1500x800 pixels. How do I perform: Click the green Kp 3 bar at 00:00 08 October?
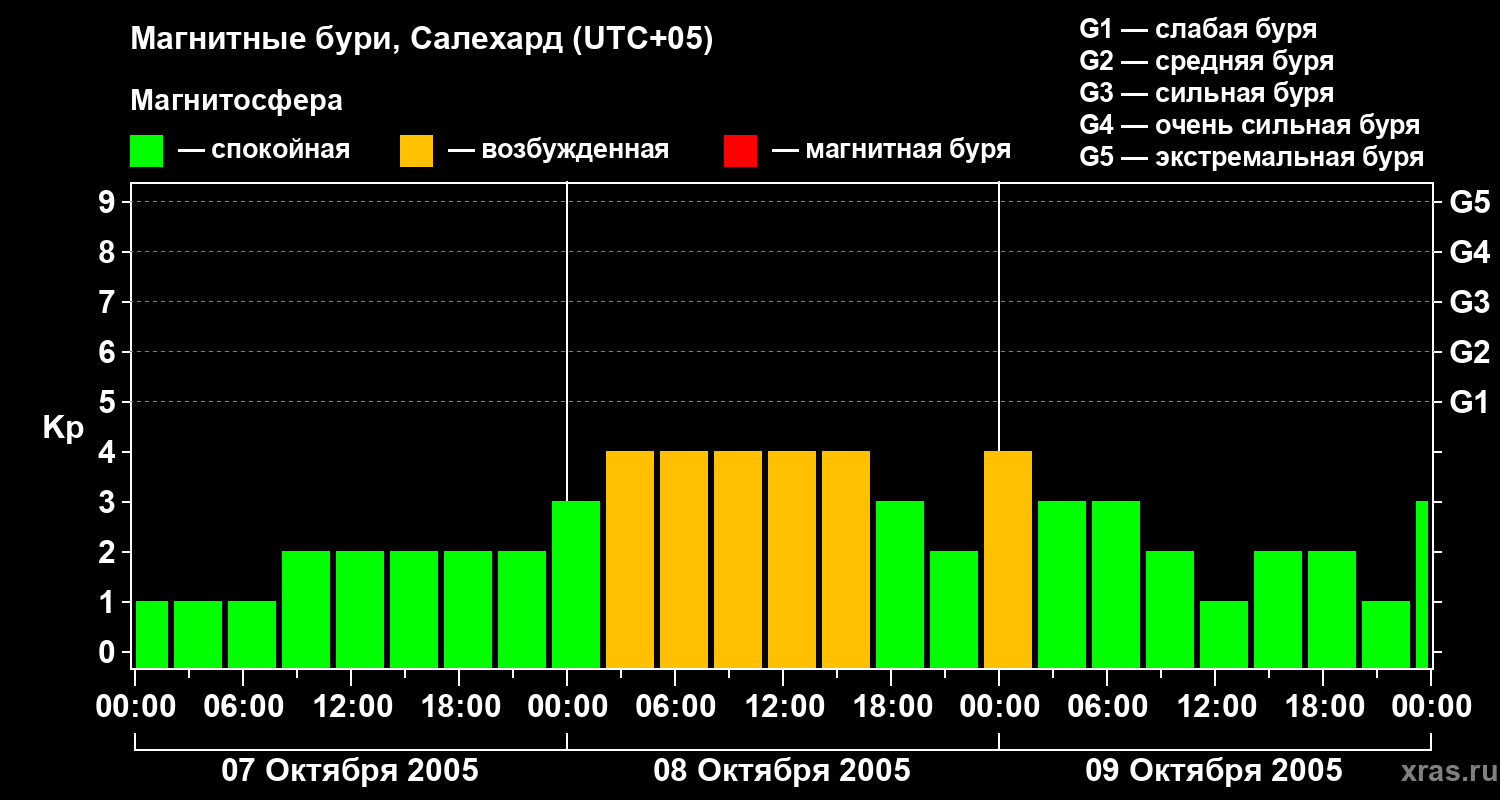(576, 585)
